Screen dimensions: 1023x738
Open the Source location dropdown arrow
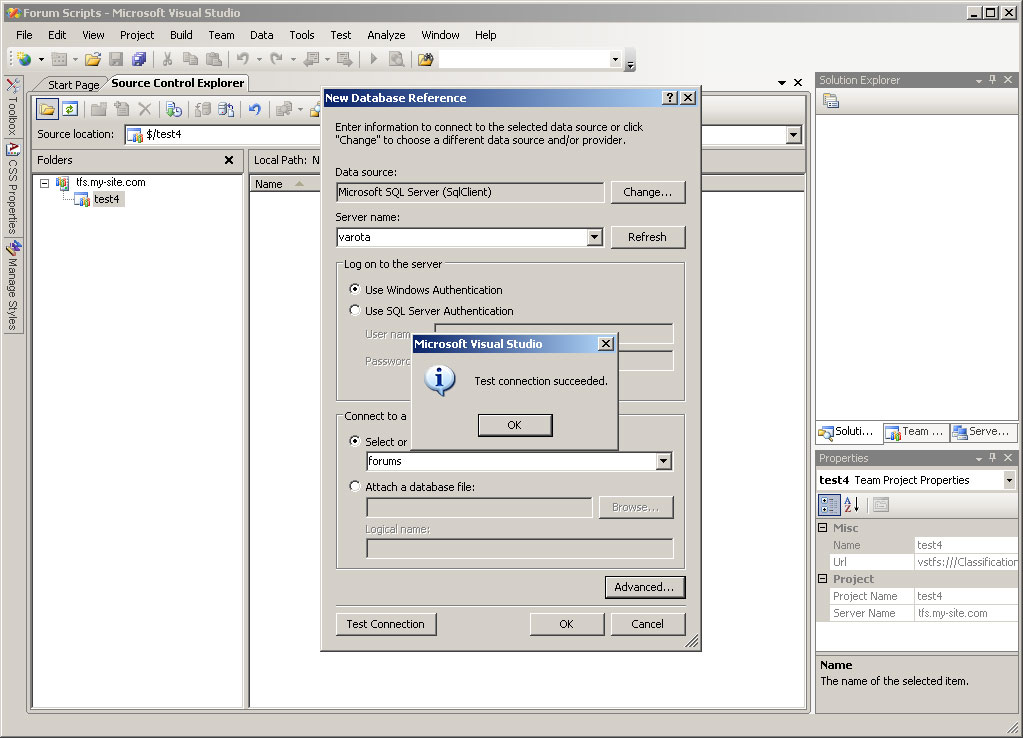click(793, 135)
